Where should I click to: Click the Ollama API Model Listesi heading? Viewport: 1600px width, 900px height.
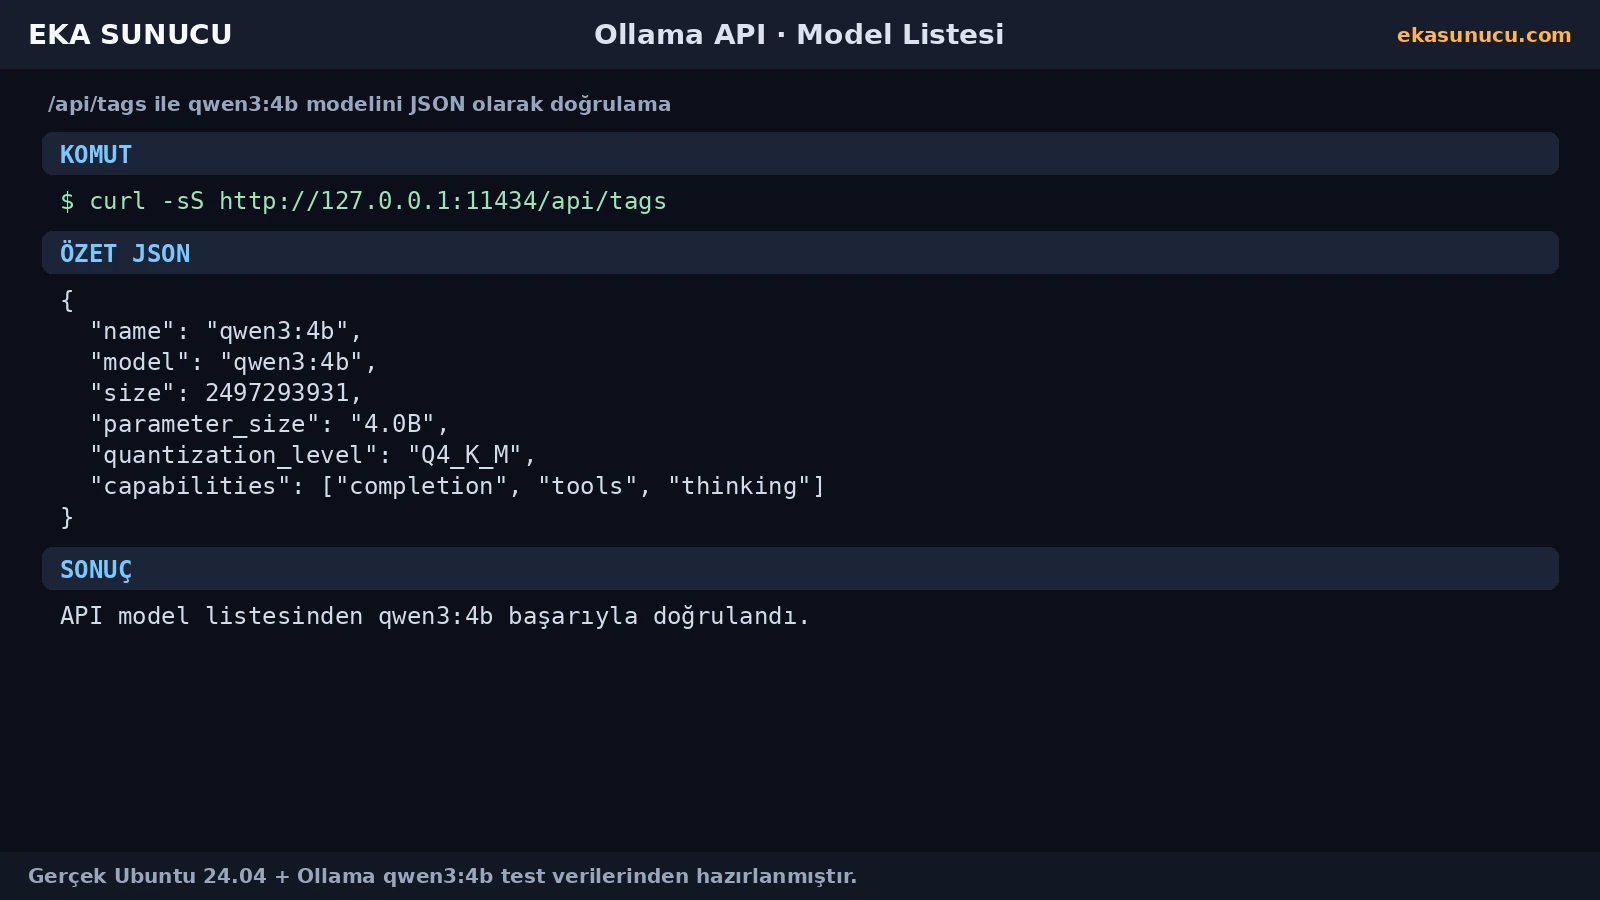click(799, 35)
